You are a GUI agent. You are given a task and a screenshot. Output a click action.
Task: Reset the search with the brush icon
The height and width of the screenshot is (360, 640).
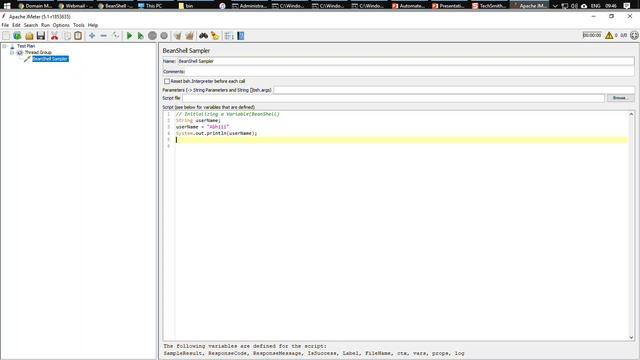(x=215, y=36)
